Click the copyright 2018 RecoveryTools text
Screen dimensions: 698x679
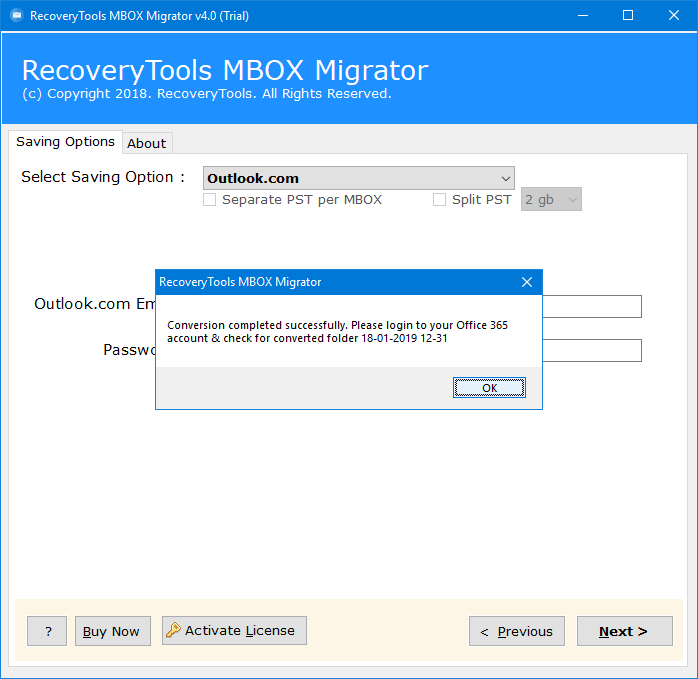[207, 94]
